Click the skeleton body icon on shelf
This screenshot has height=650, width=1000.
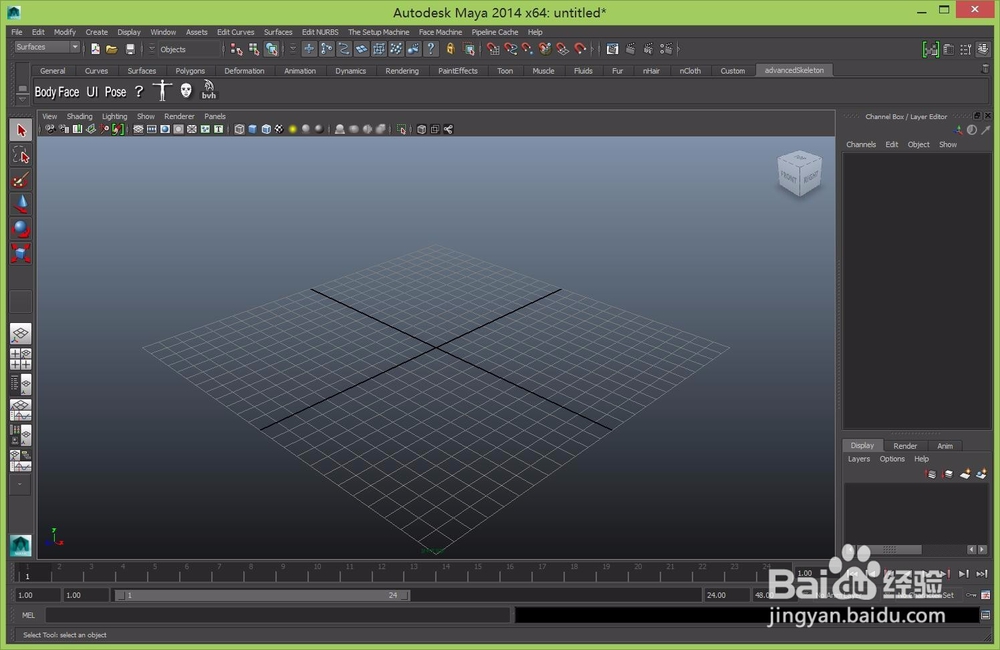point(163,91)
